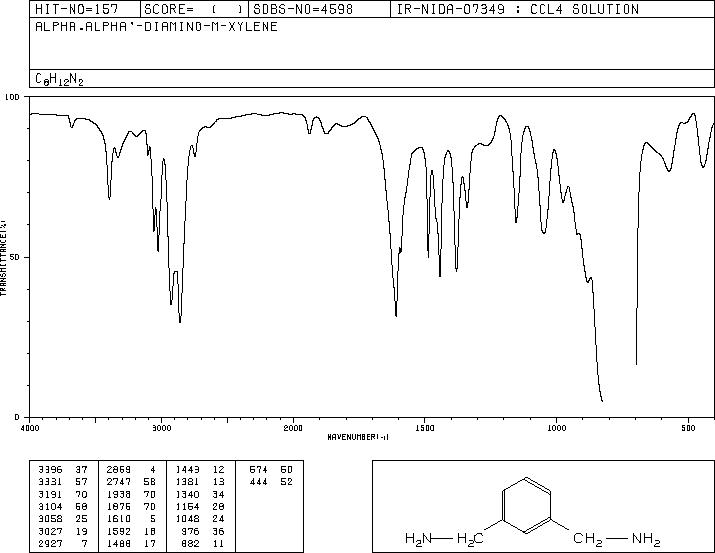Click the 2000 tick label on x-axis
The height and width of the screenshot is (553, 715).
(x=293, y=428)
